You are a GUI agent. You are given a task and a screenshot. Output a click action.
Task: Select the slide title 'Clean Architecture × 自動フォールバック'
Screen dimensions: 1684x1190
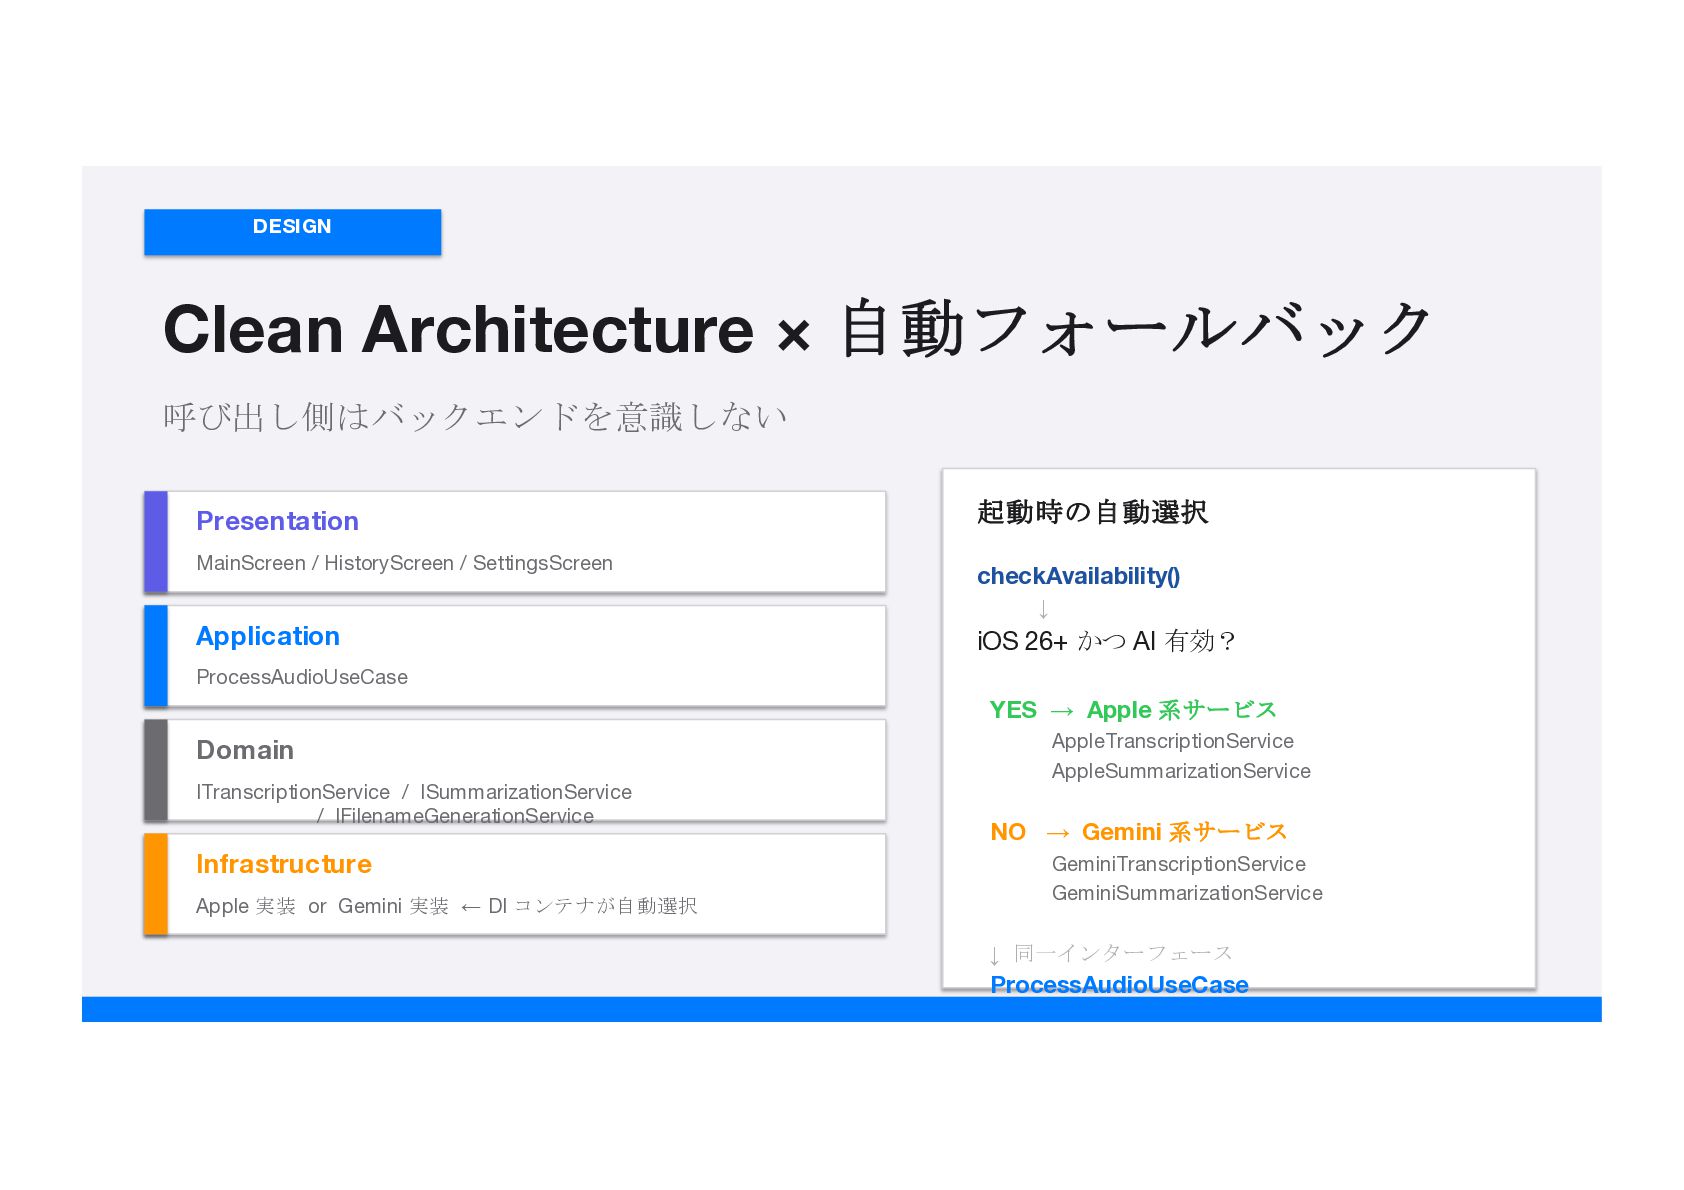797,329
